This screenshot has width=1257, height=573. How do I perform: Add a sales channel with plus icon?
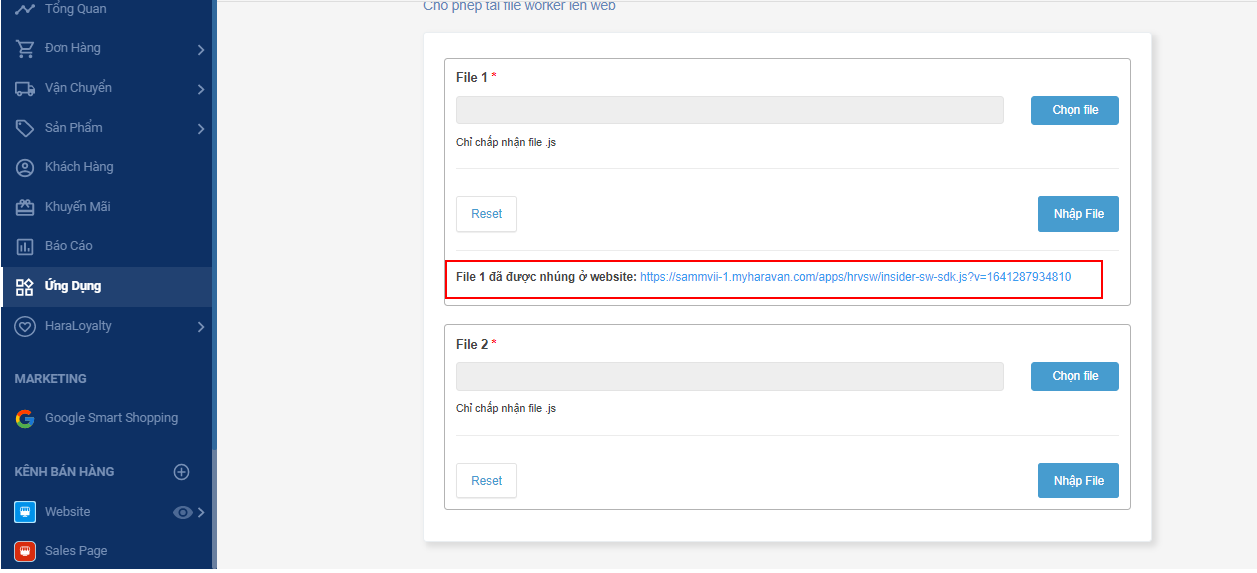pyautogui.click(x=182, y=471)
